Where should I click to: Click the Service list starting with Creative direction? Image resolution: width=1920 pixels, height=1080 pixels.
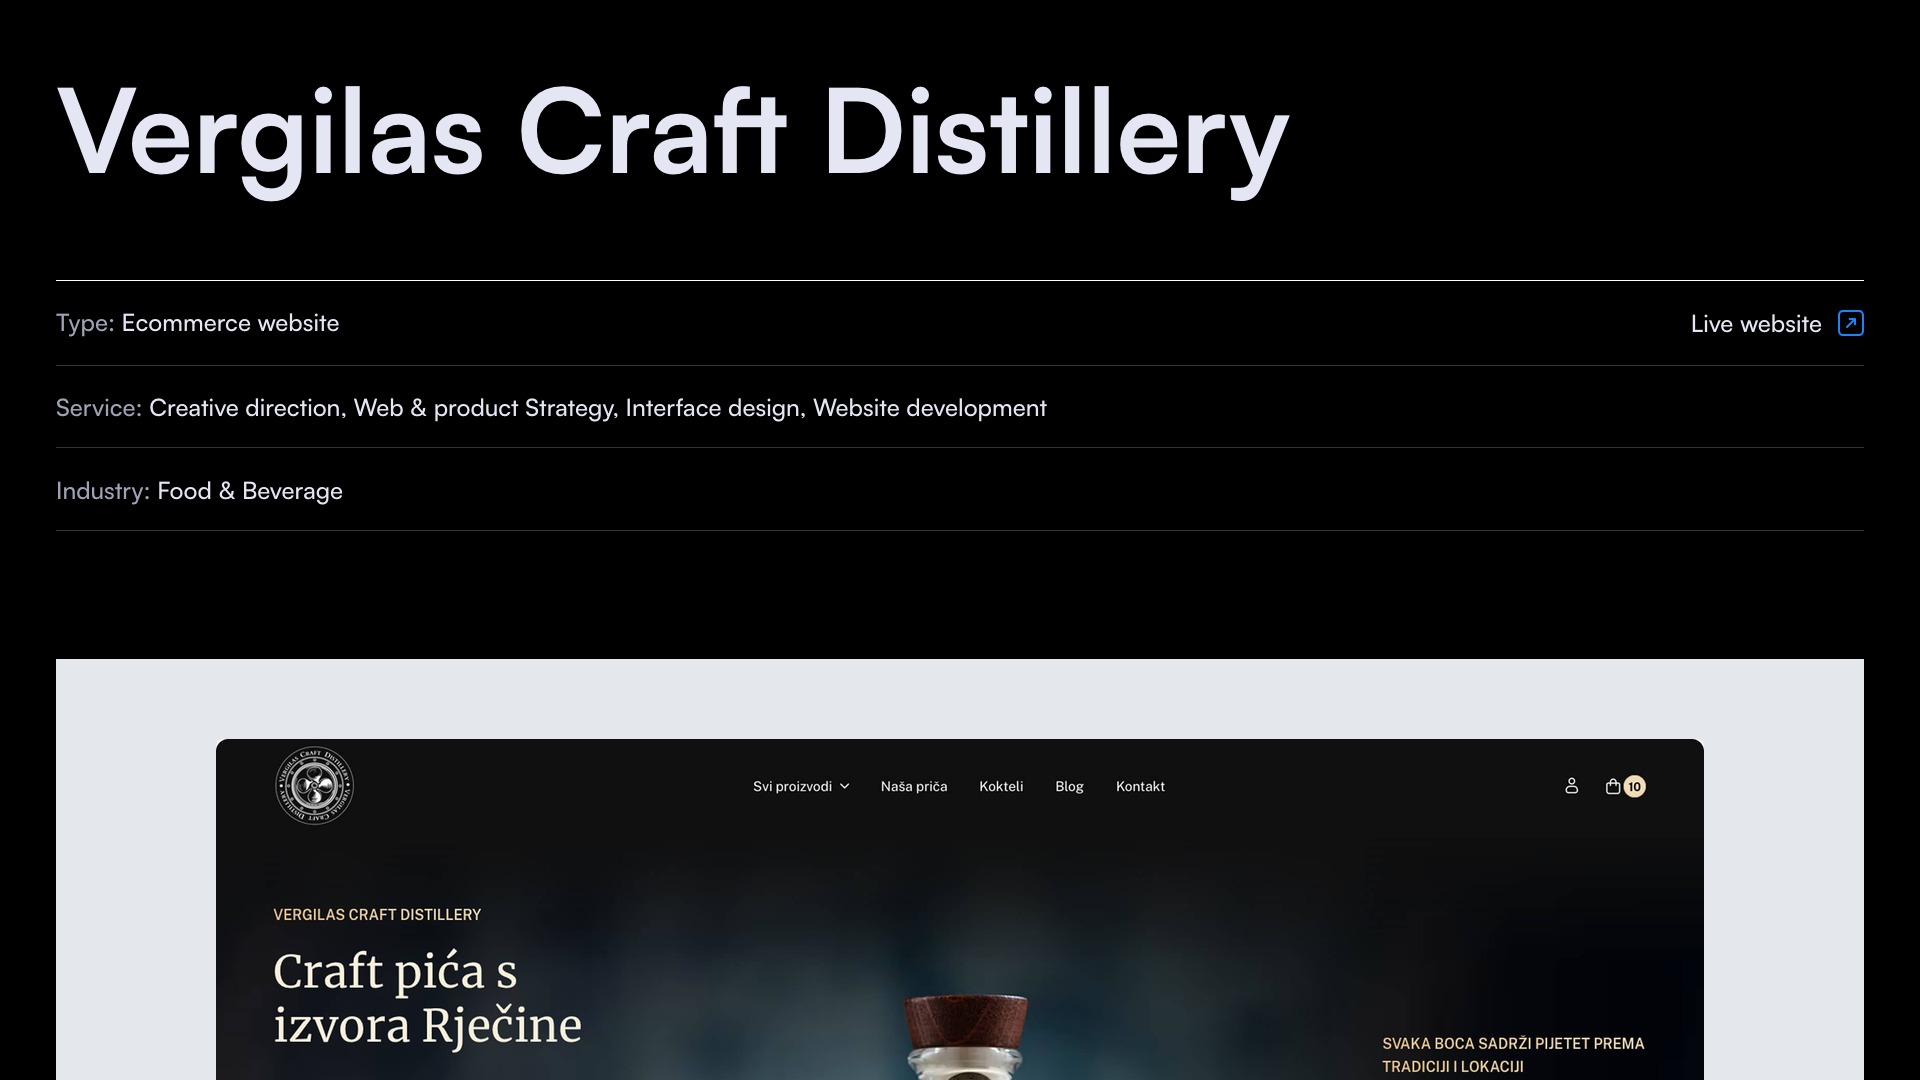598,408
